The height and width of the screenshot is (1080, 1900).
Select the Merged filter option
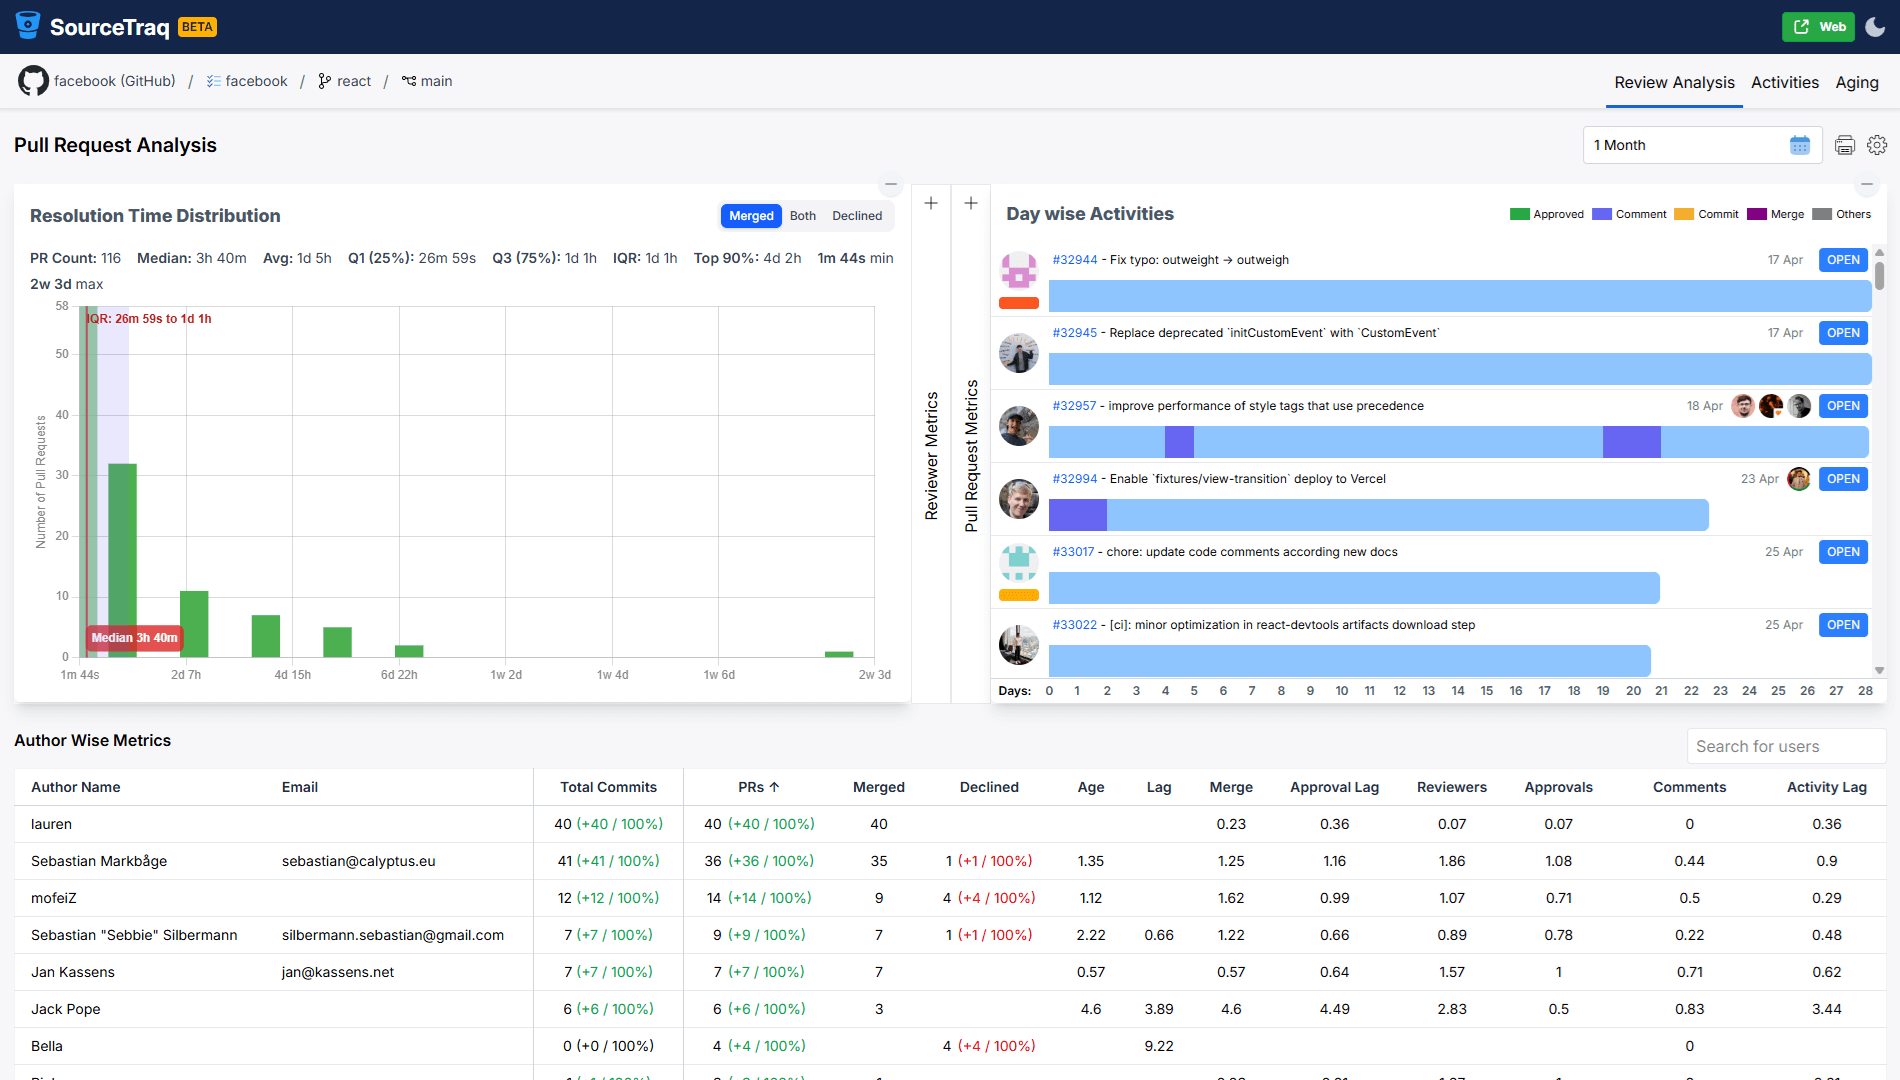[x=751, y=216]
